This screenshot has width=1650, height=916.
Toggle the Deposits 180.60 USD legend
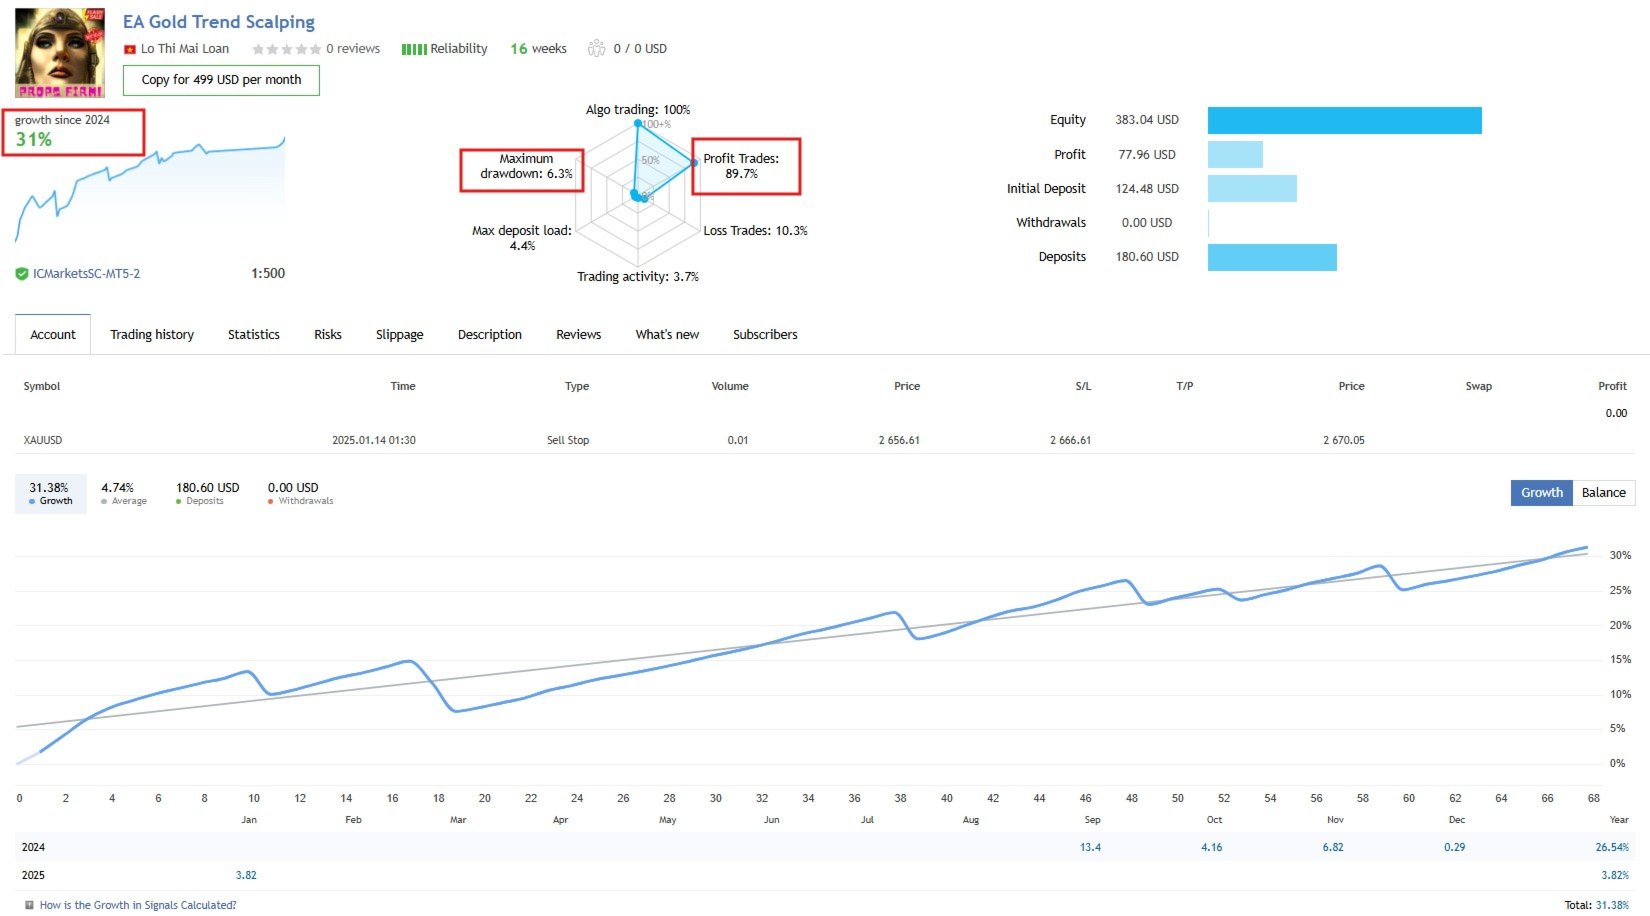click(x=207, y=494)
